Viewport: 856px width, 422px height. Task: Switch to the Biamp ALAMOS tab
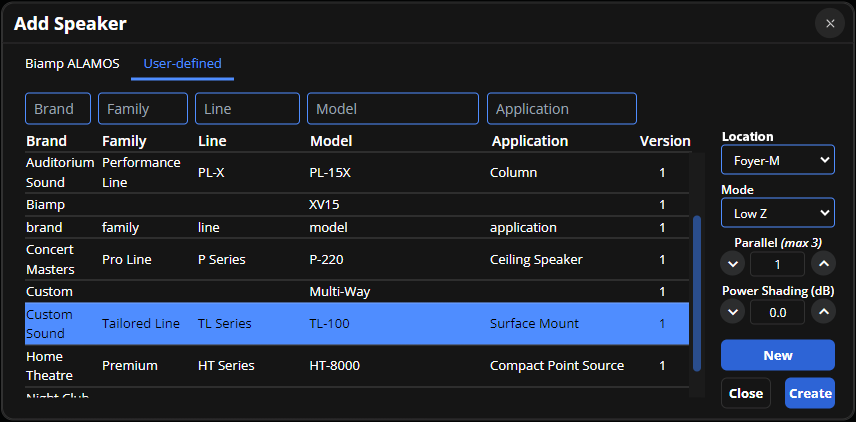[72, 64]
